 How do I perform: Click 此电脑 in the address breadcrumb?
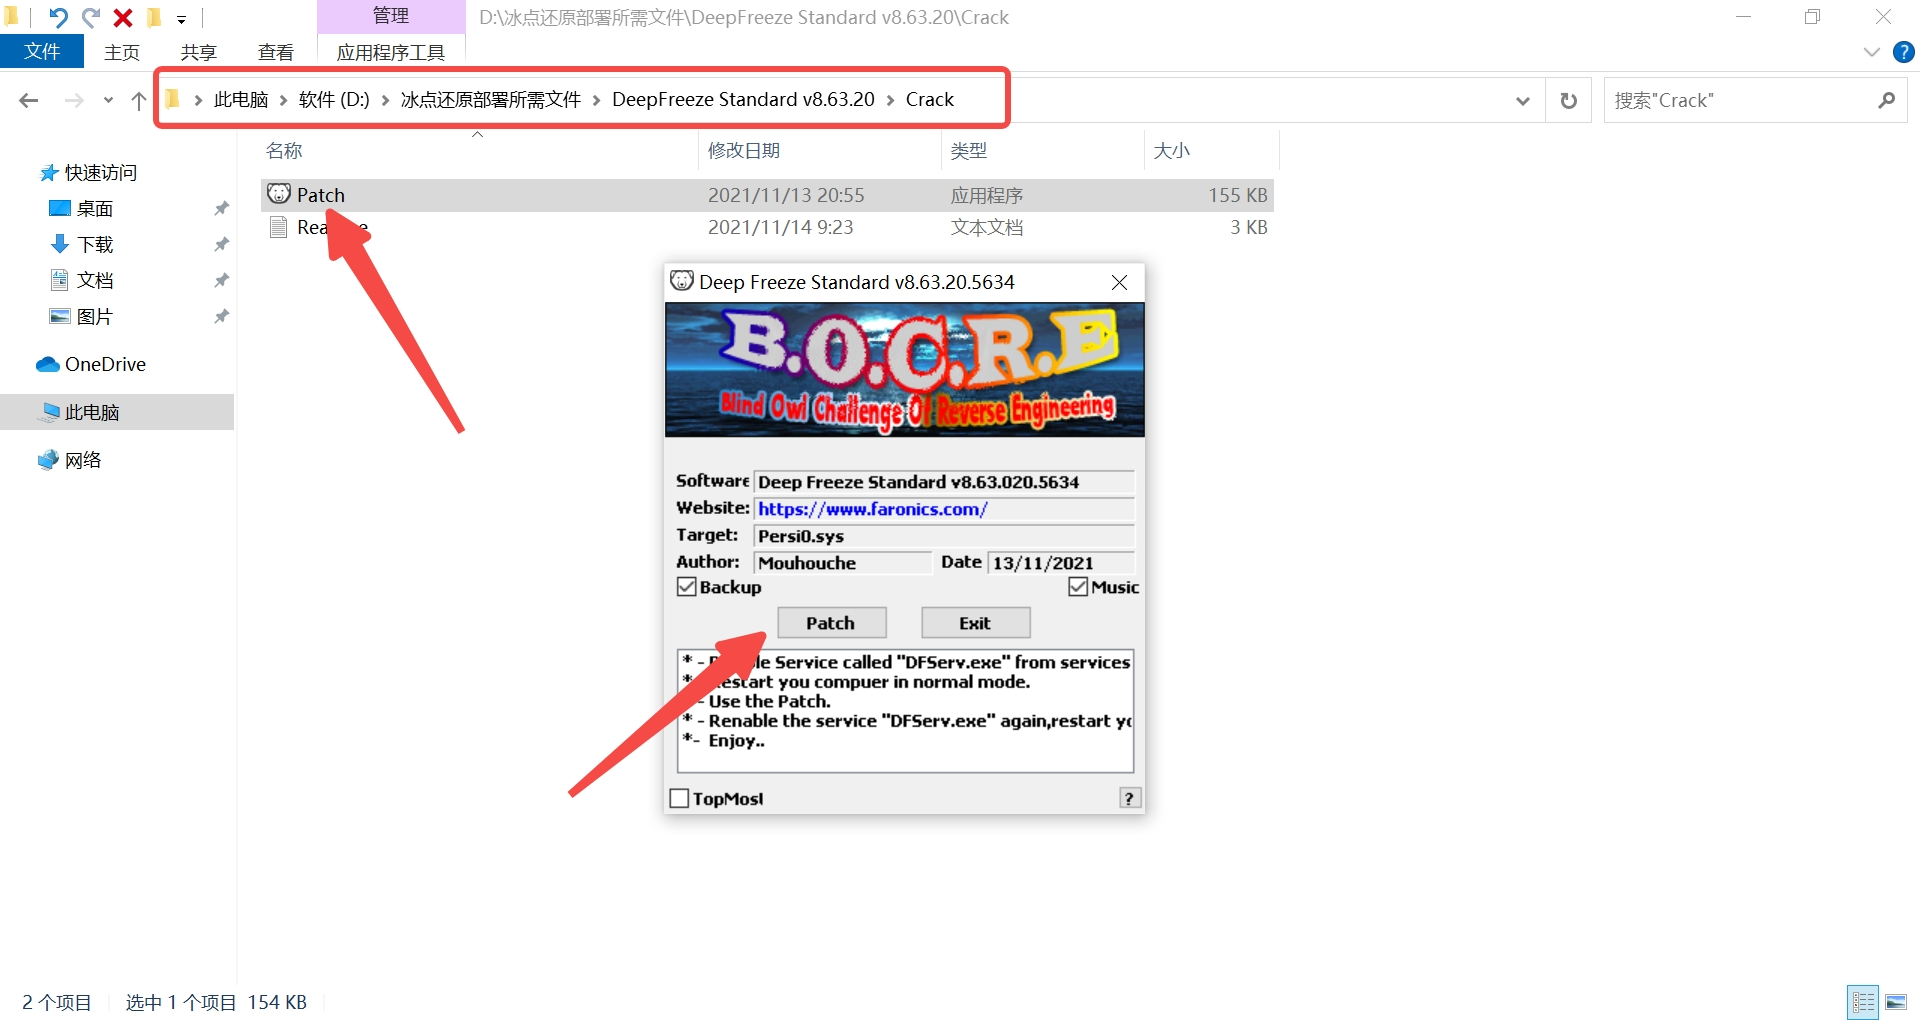pos(241,99)
